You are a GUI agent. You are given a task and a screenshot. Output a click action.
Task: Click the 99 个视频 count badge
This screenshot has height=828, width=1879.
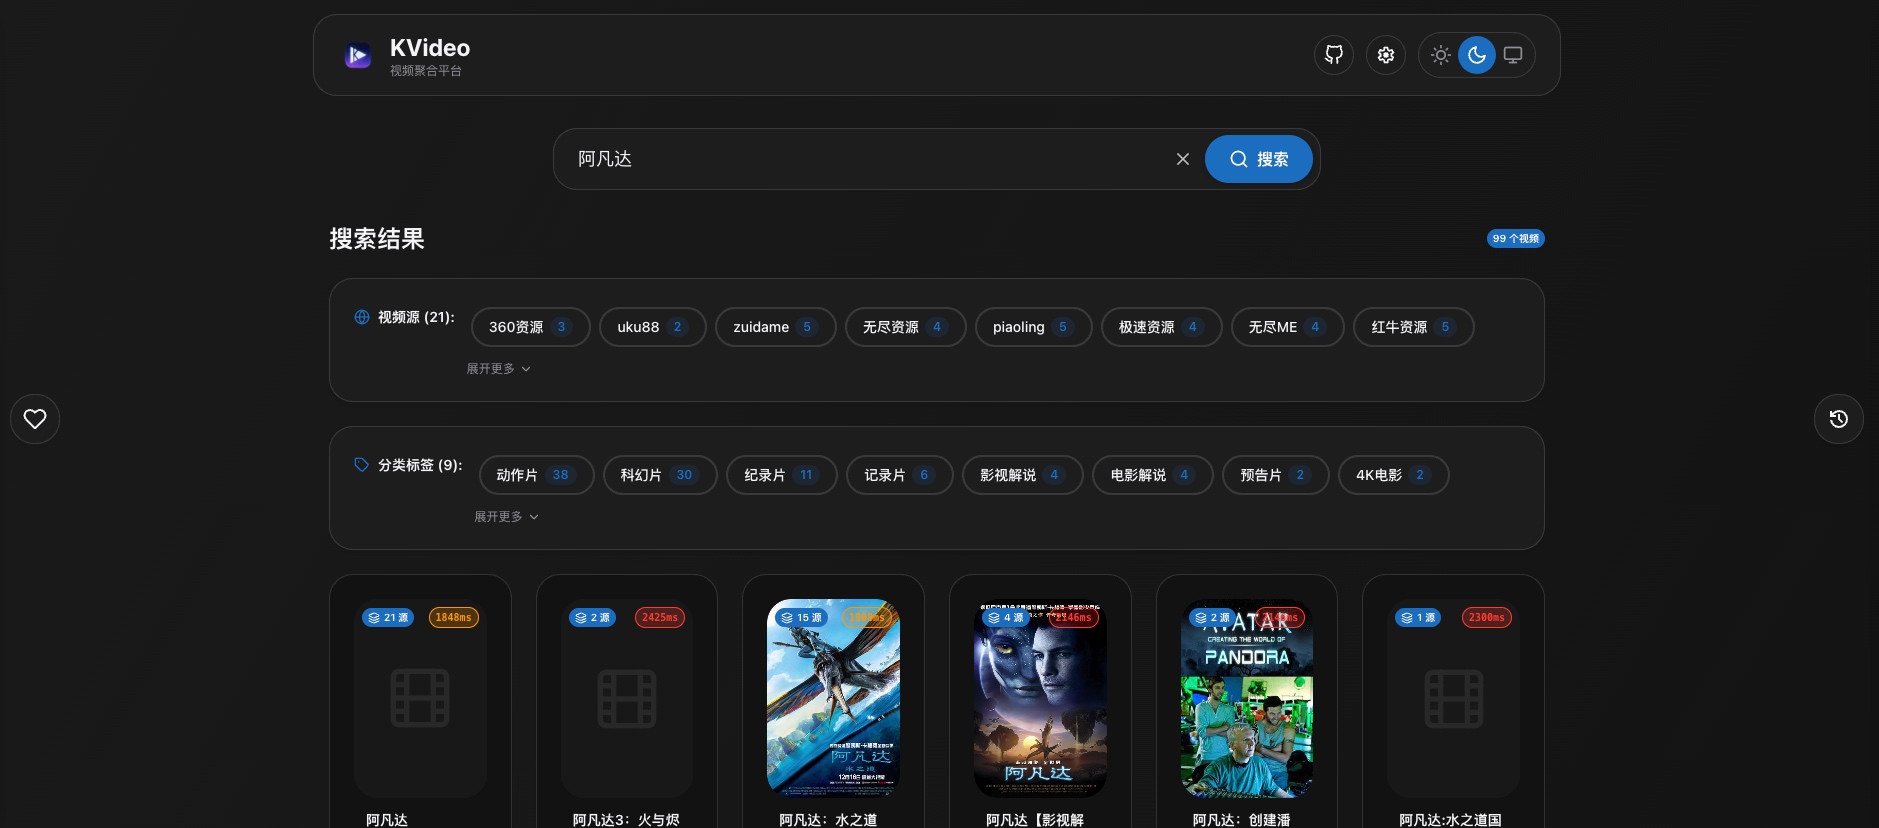(1515, 239)
